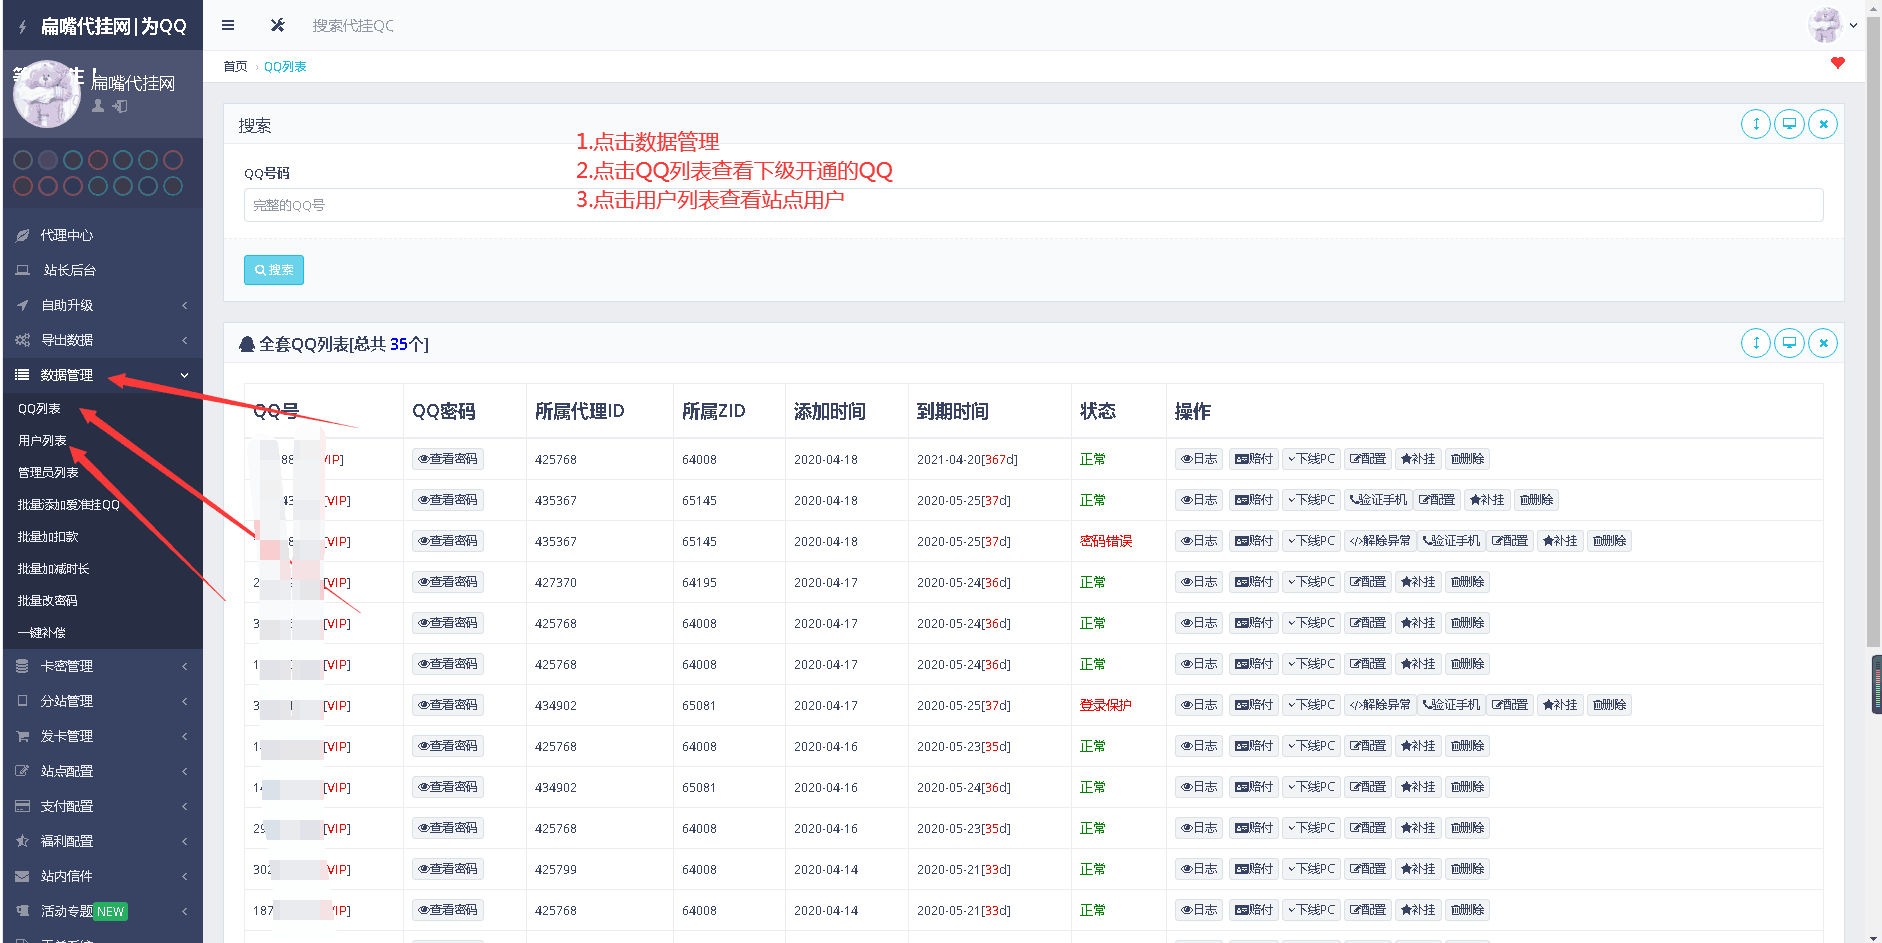The image size is (1882, 943).
Task: Close the 全套QQ列表 panel with X icon
Action: (1823, 343)
